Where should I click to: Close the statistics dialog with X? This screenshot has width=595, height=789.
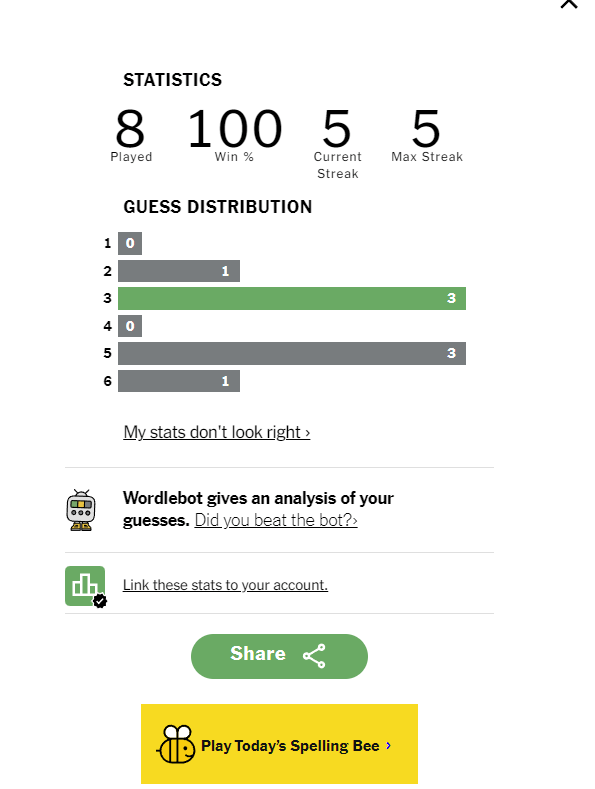coord(569,4)
